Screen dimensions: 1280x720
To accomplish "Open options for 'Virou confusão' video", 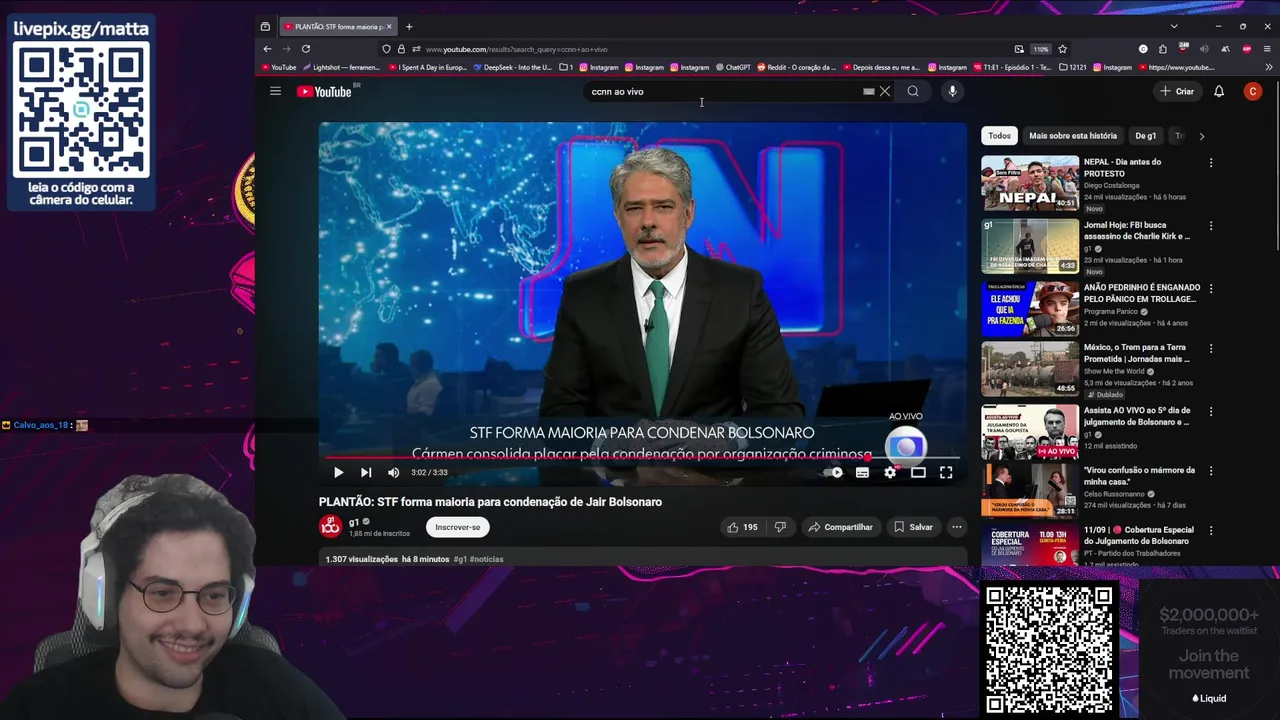I will [x=1211, y=471].
